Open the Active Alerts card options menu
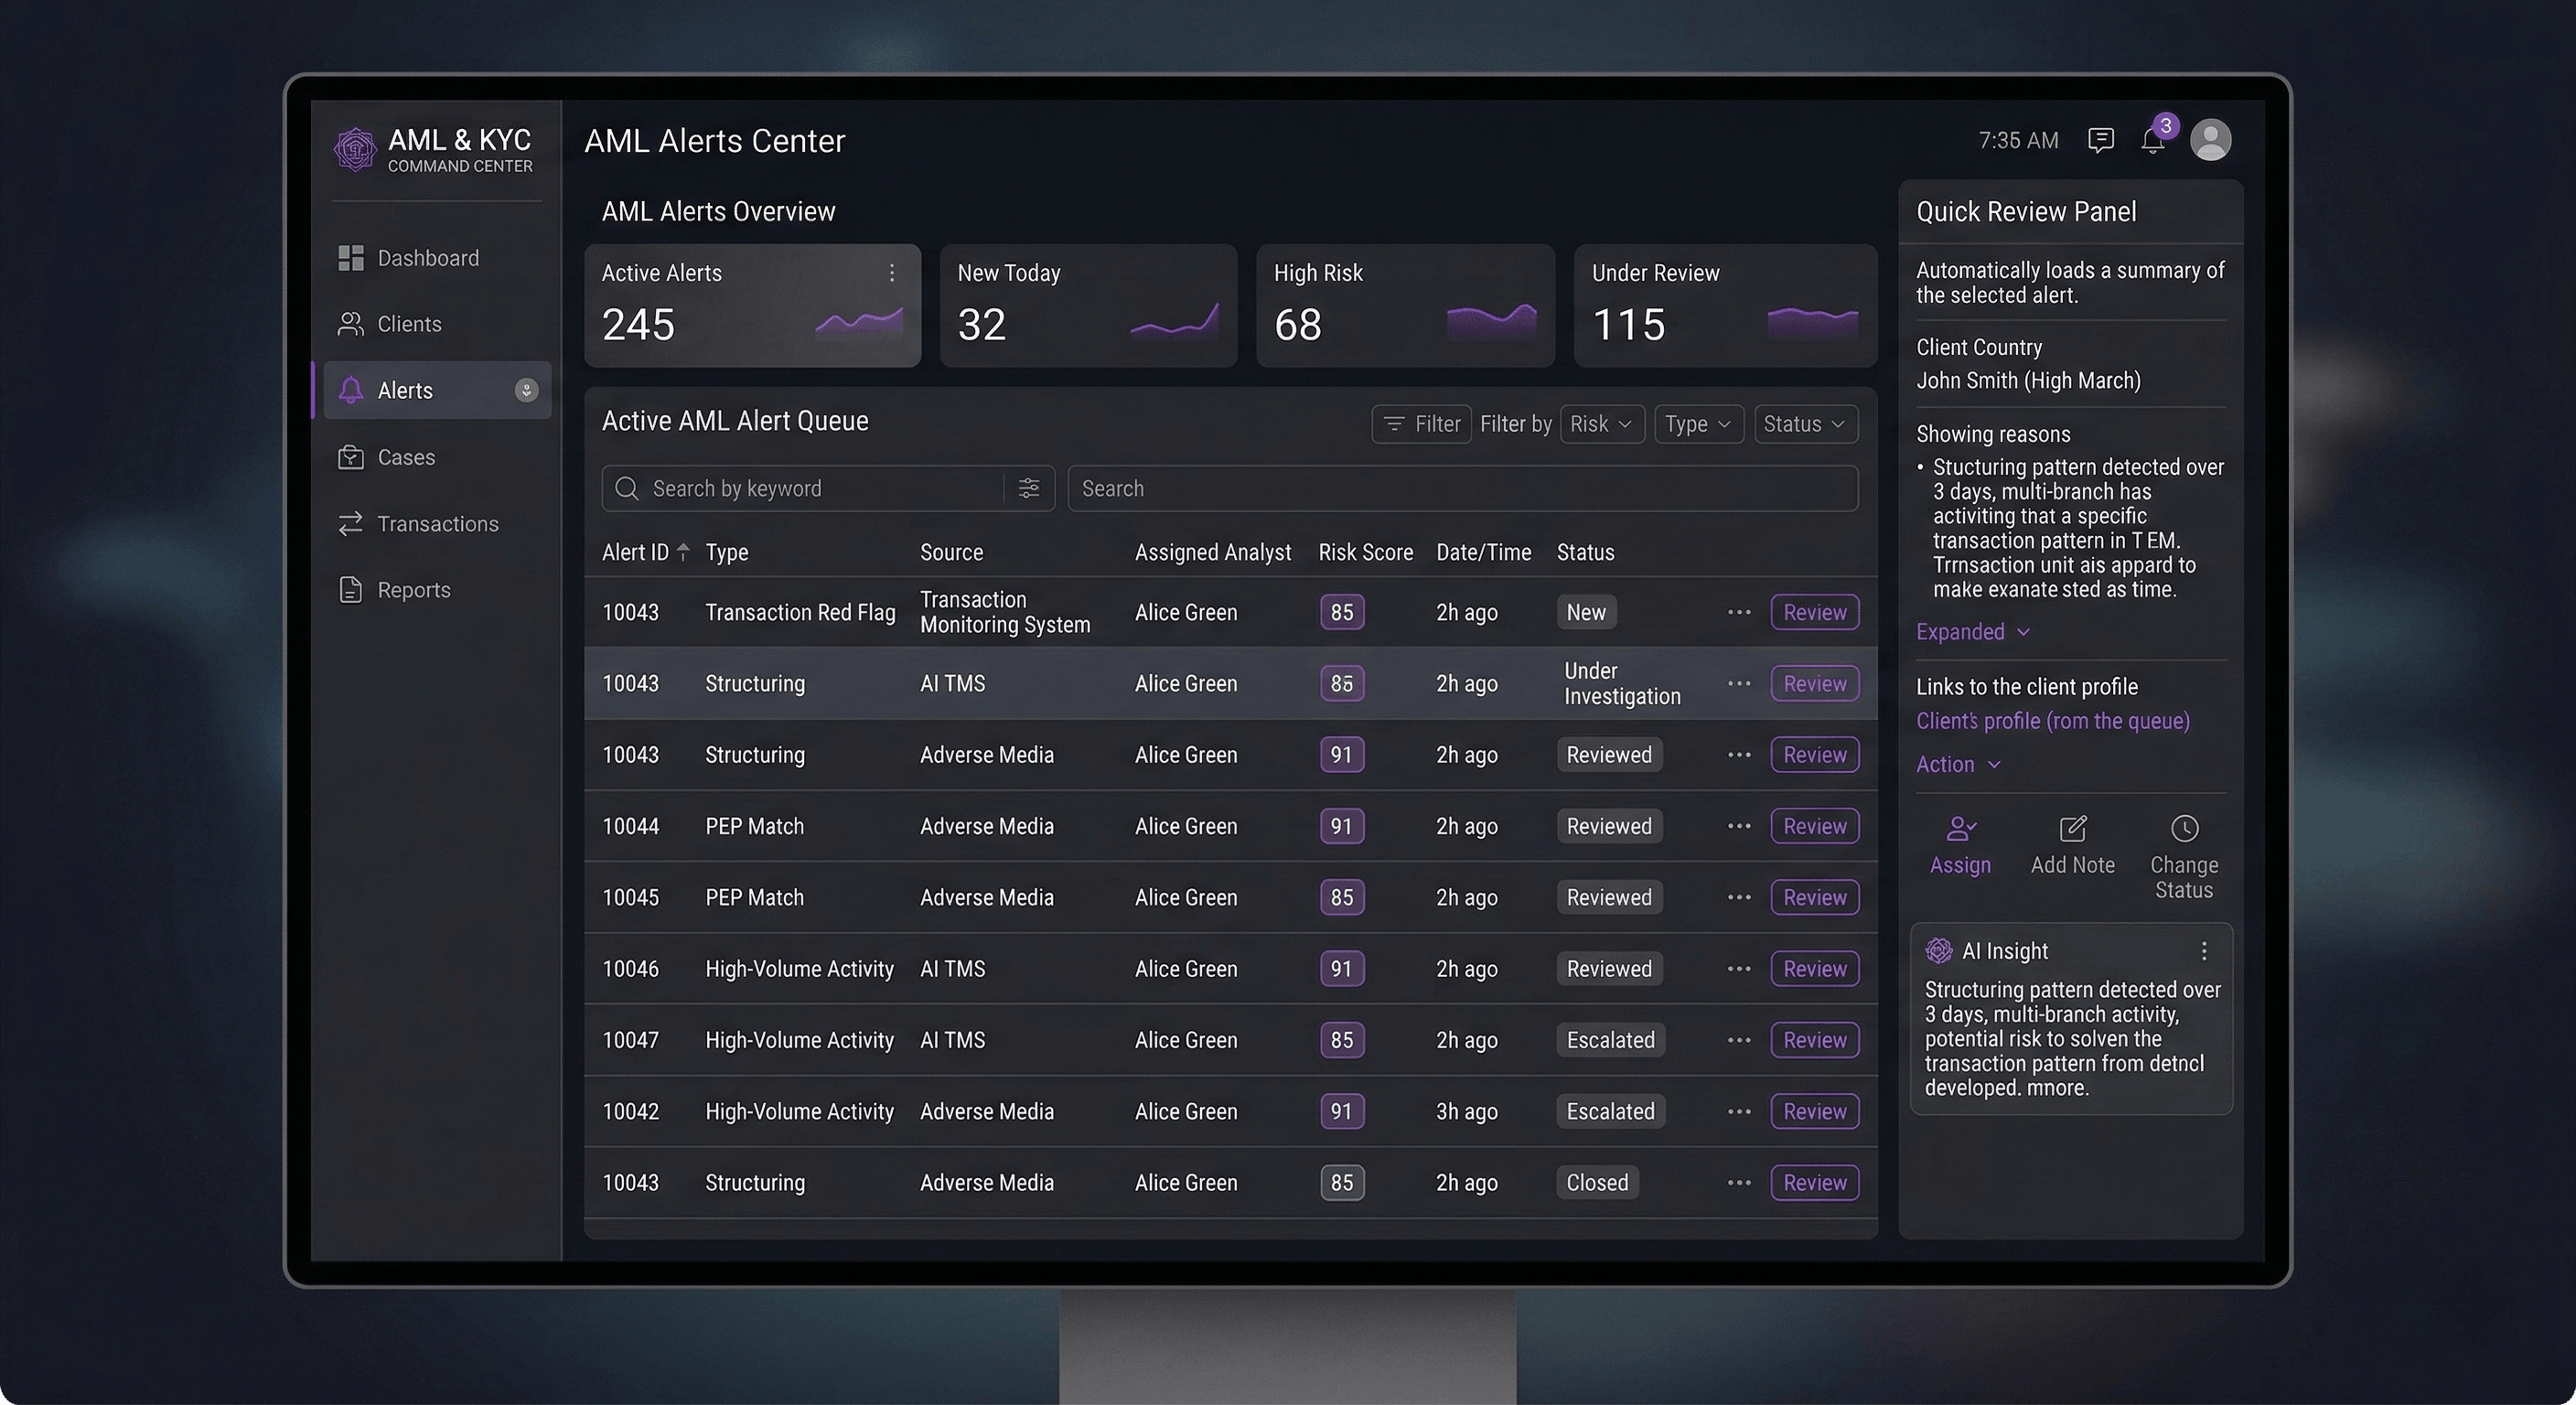Screen dimensions: 2576x1405 tap(891, 273)
